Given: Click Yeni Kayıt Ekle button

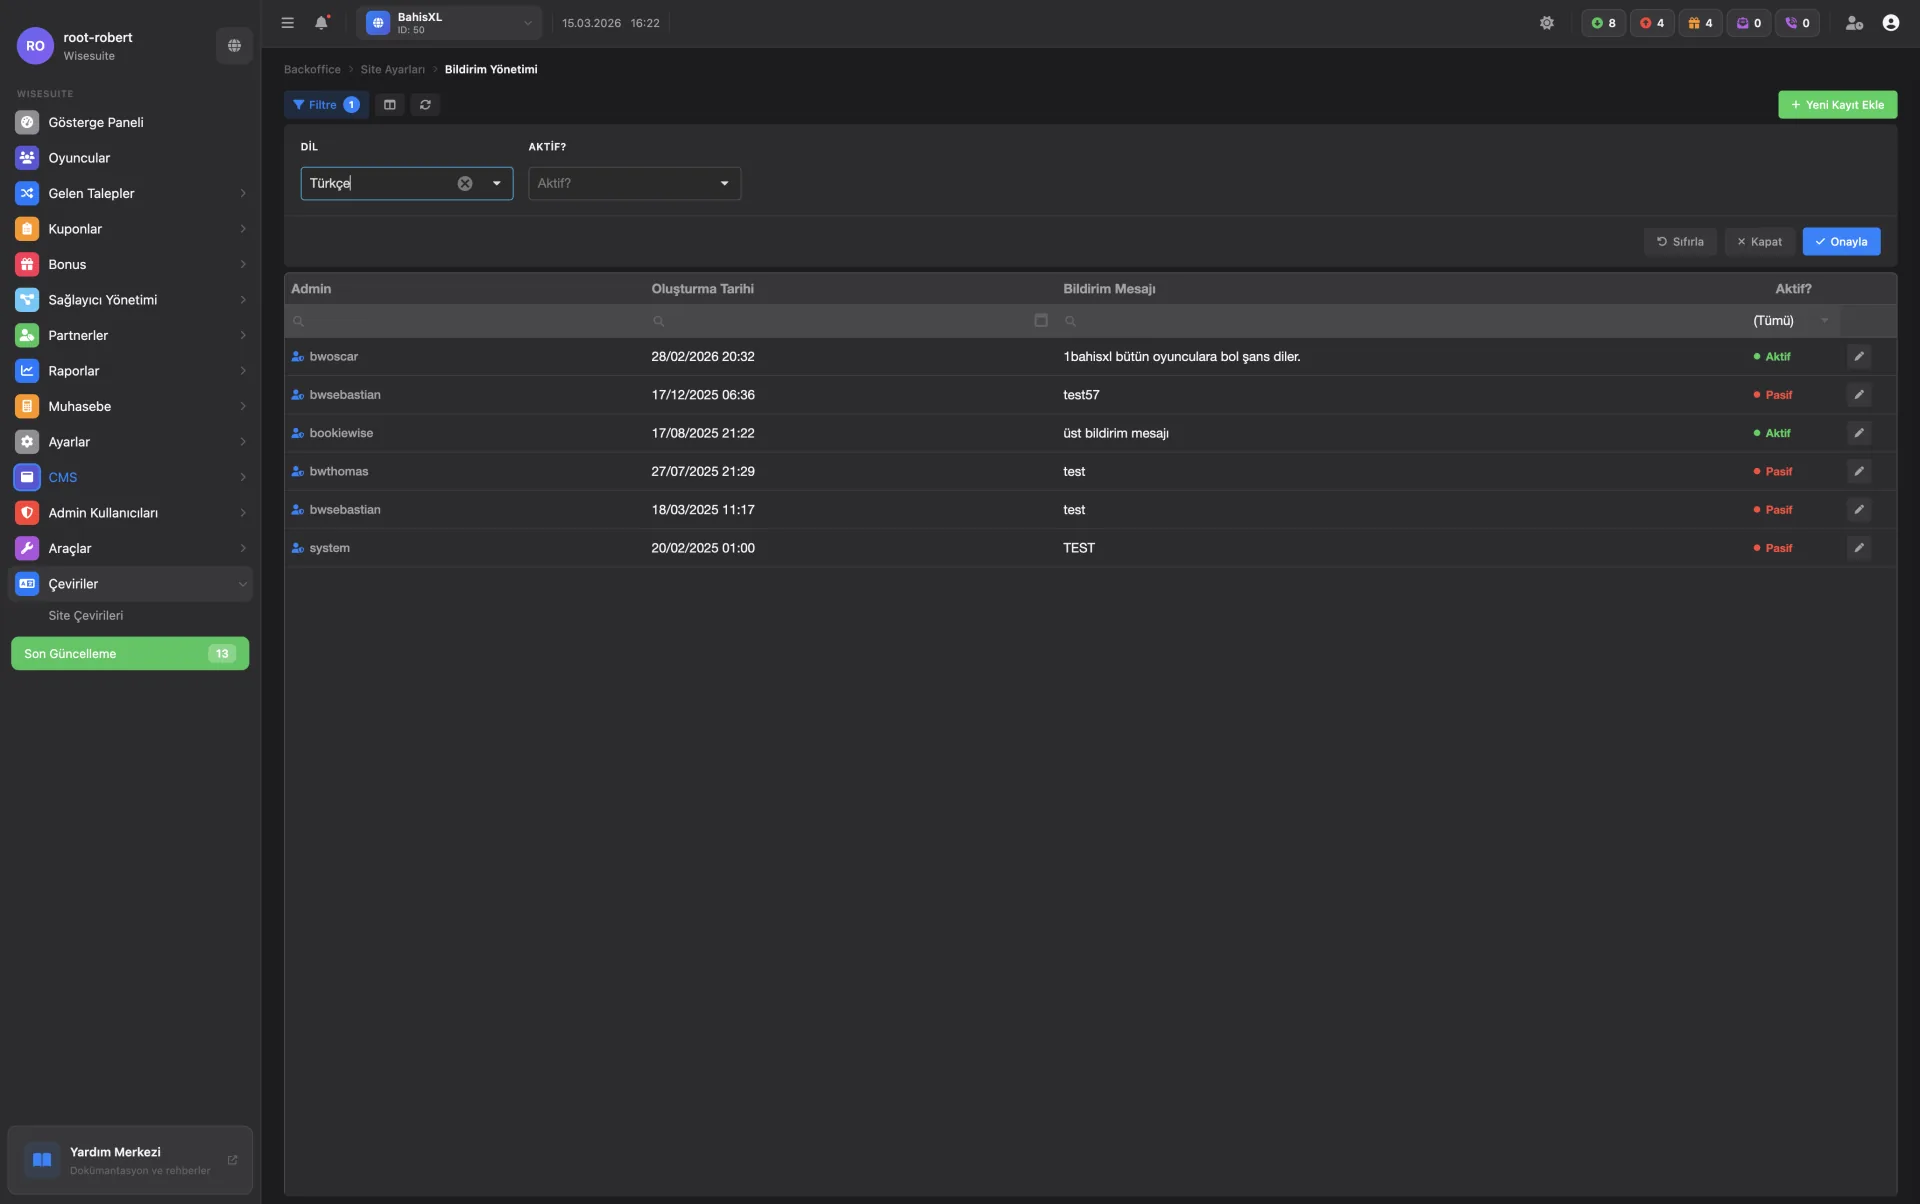Looking at the screenshot, I should (1836, 105).
